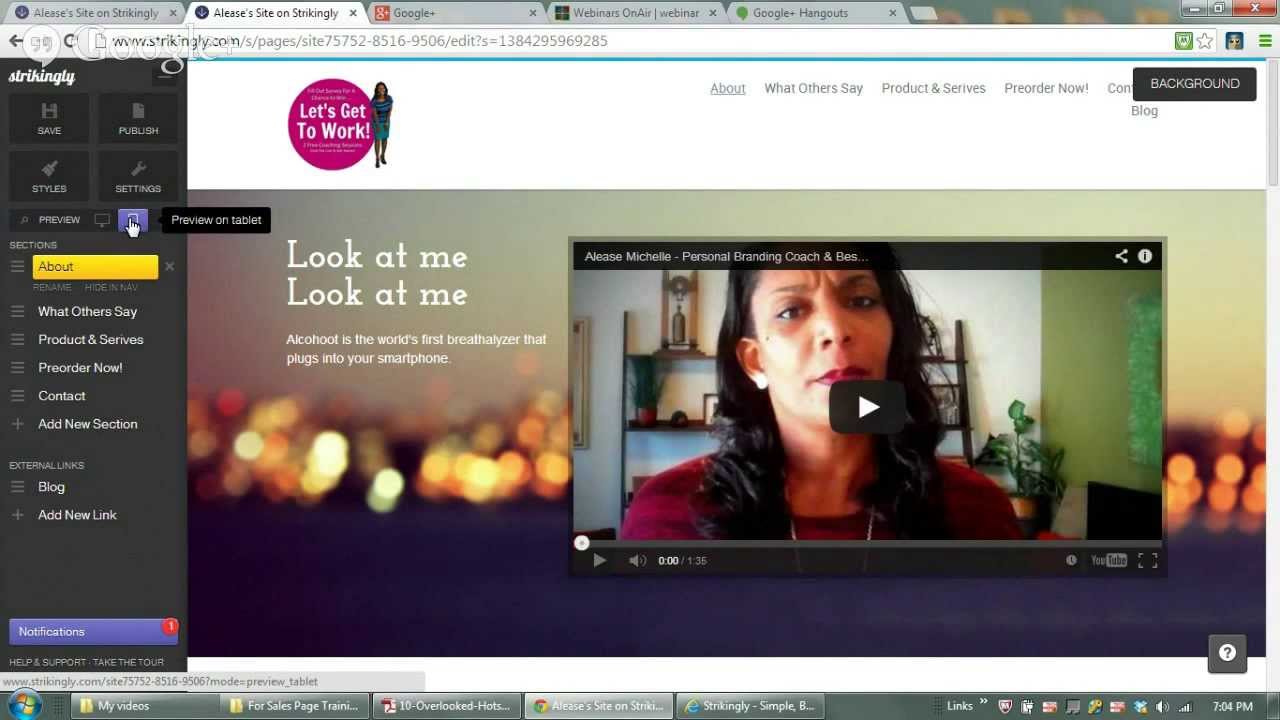Select Contact section in sidebar
Viewport: 1280px width, 720px height.
(62, 396)
